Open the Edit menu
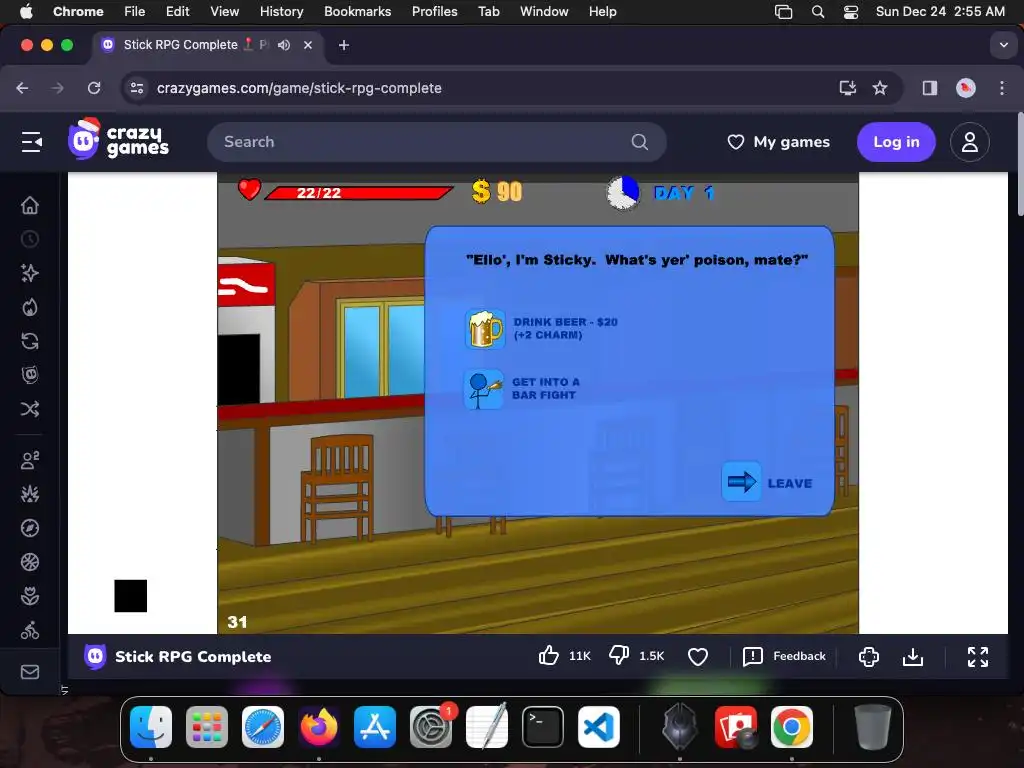The image size is (1024, 768). click(178, 11)
